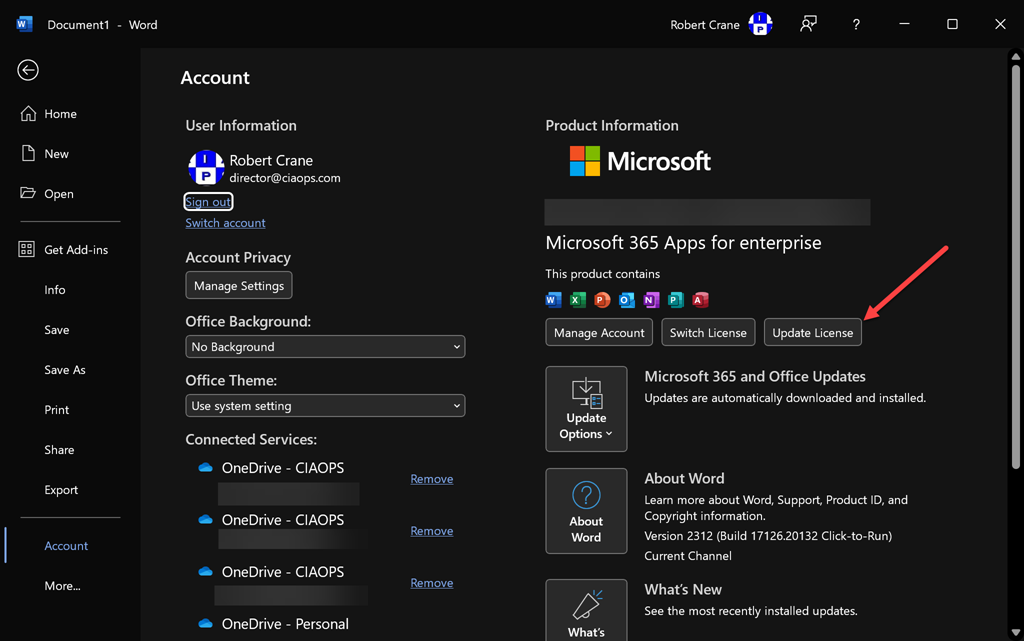Viewport: 1024px width, 641px height.
Task: Expand the Office Theme dropdown
Action: (325, 406)
